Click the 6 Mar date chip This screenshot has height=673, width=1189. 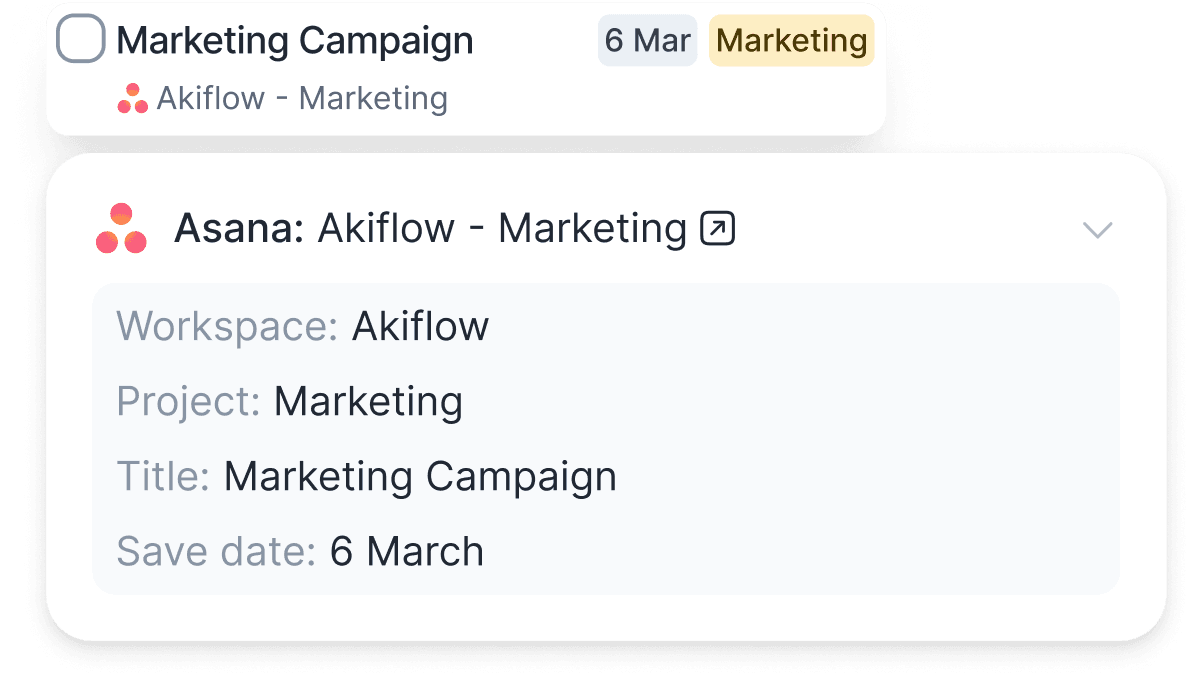pyautogui.click(x=647, y=40)
